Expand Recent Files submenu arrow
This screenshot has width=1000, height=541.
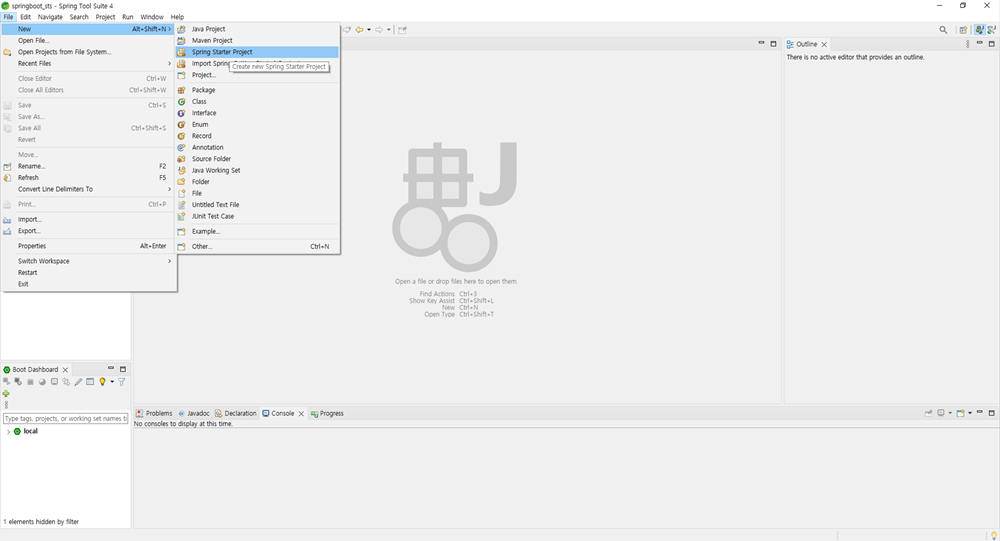170,63
